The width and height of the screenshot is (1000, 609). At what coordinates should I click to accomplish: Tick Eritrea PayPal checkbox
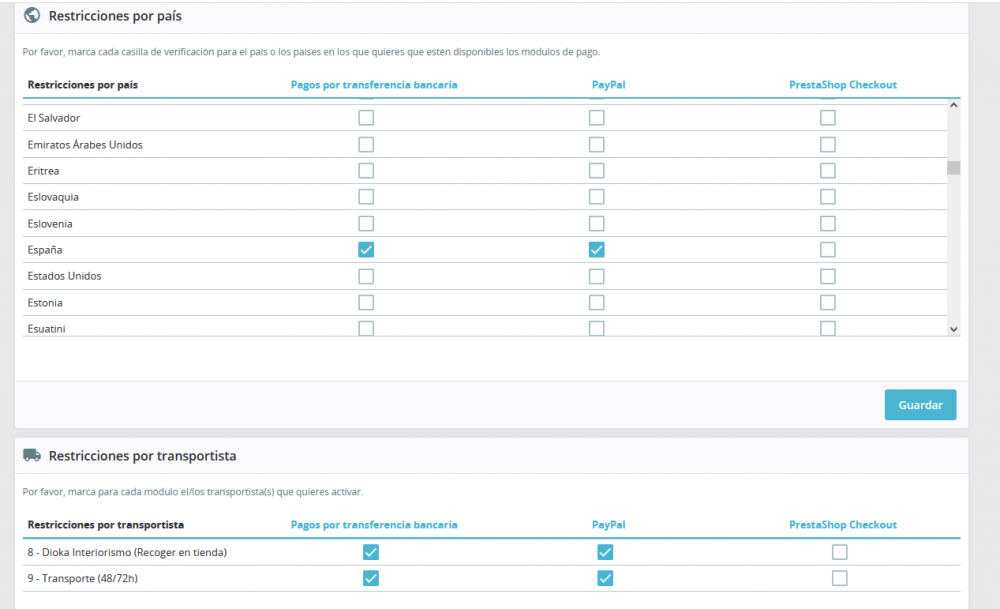point(596,171)
